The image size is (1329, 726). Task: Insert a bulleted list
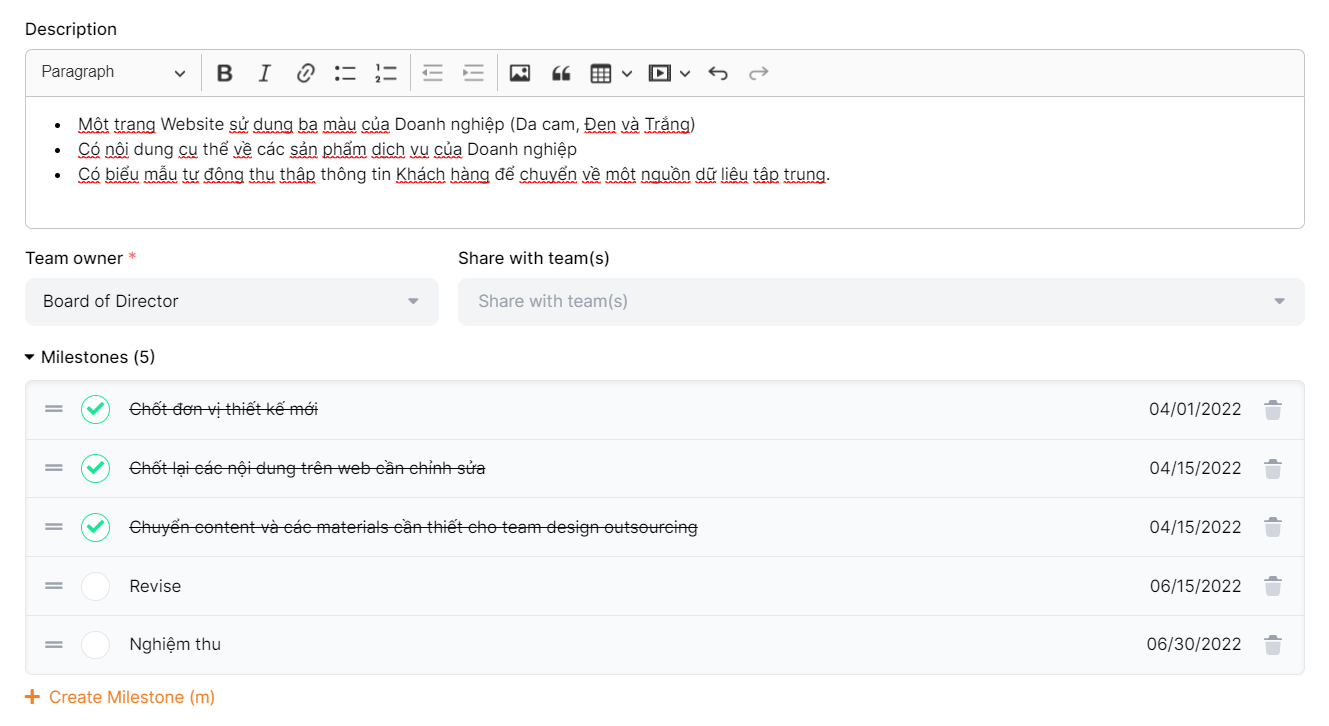346,73
